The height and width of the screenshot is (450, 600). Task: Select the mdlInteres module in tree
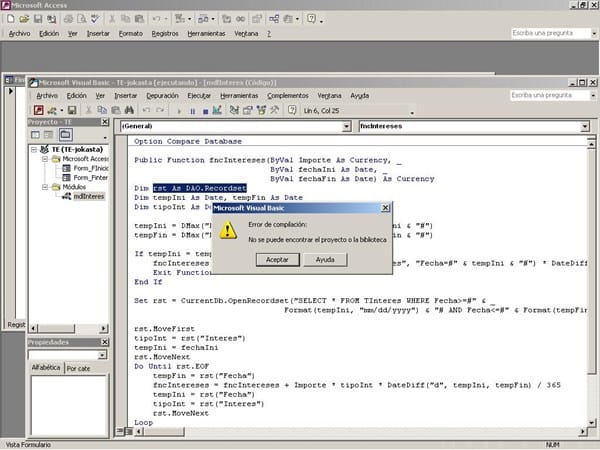click(88, 196)
